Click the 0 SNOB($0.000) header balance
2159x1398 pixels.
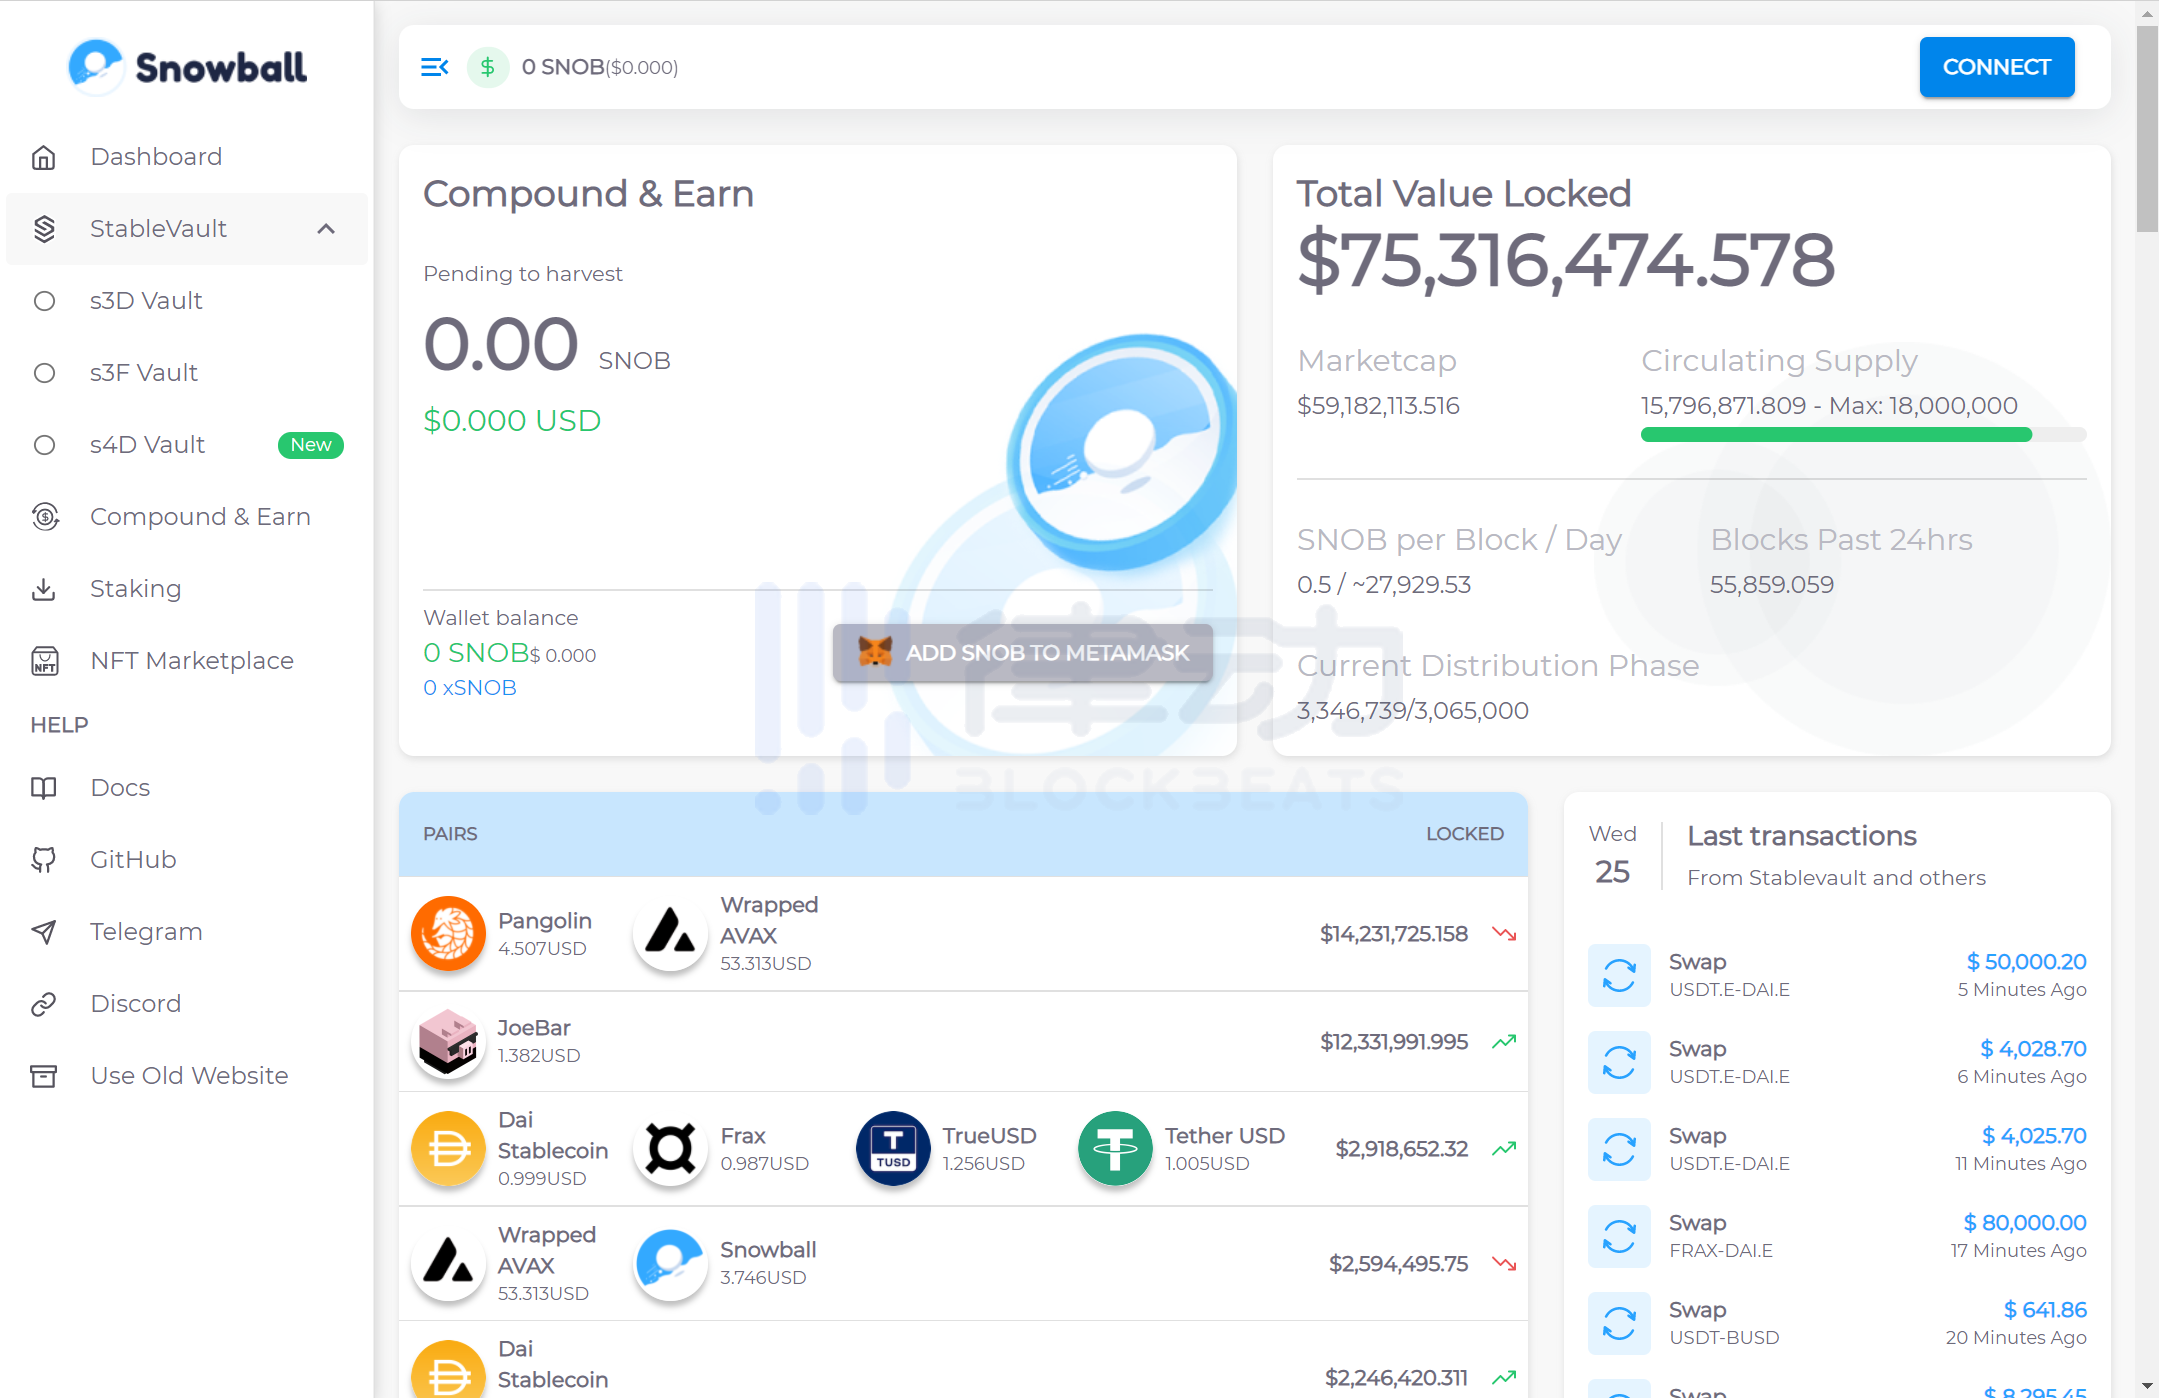coord(600,67)
